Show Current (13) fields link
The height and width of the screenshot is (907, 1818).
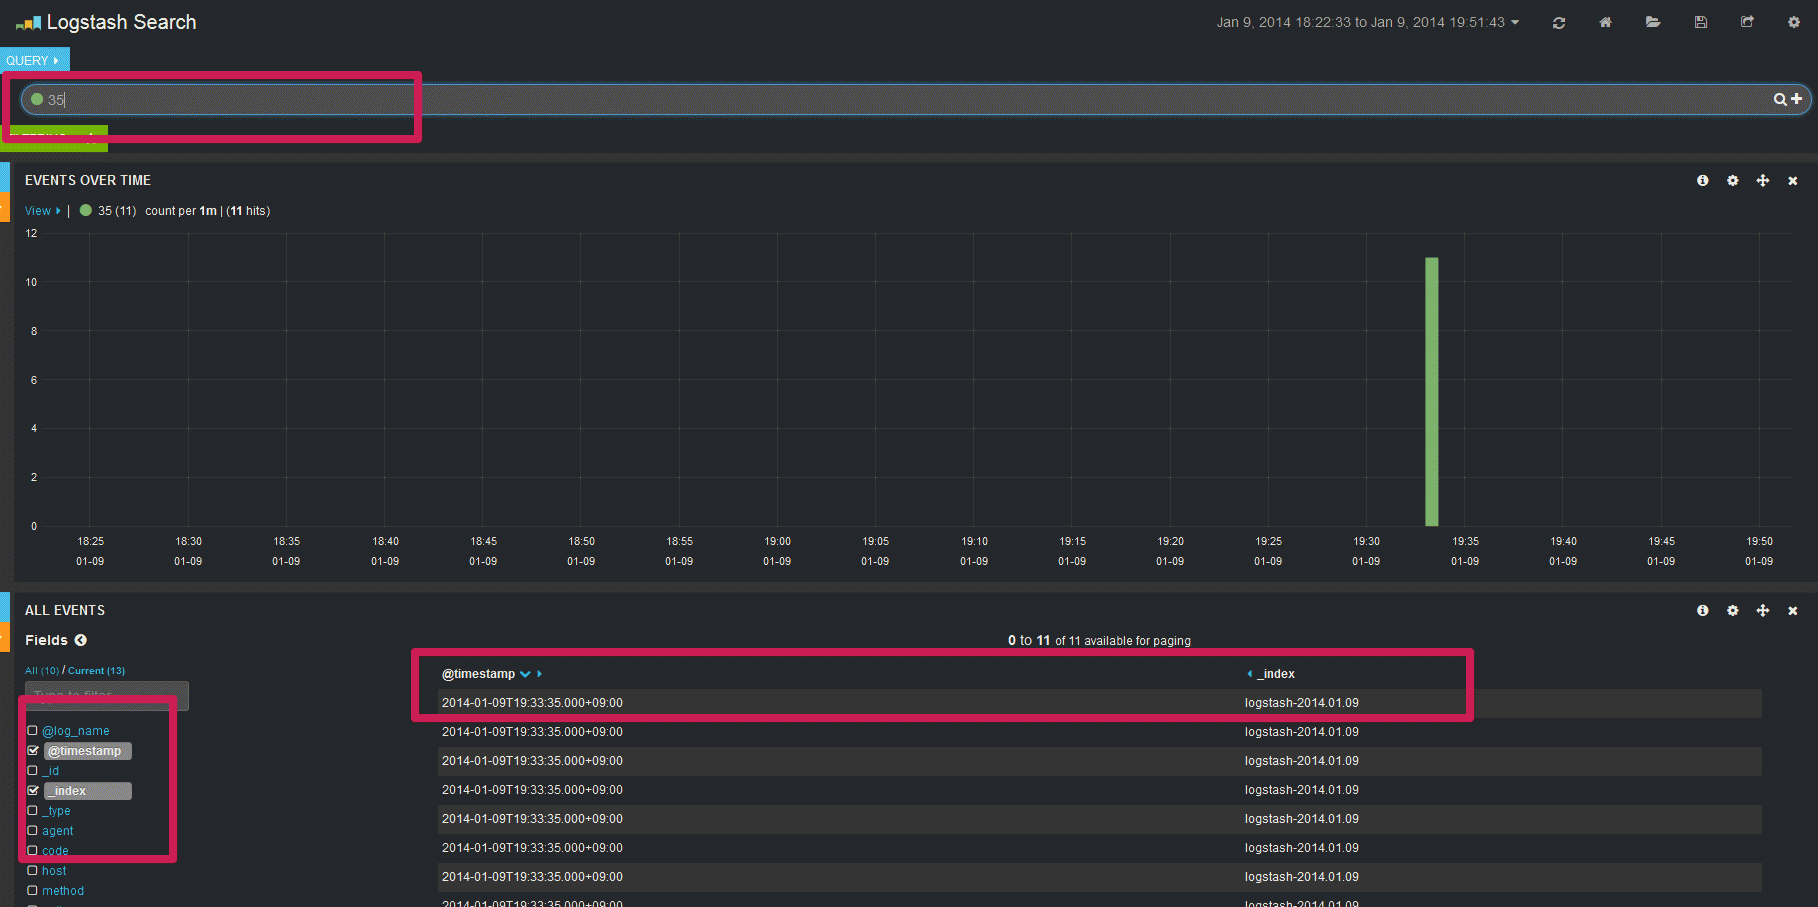click(x=97, y=671)
